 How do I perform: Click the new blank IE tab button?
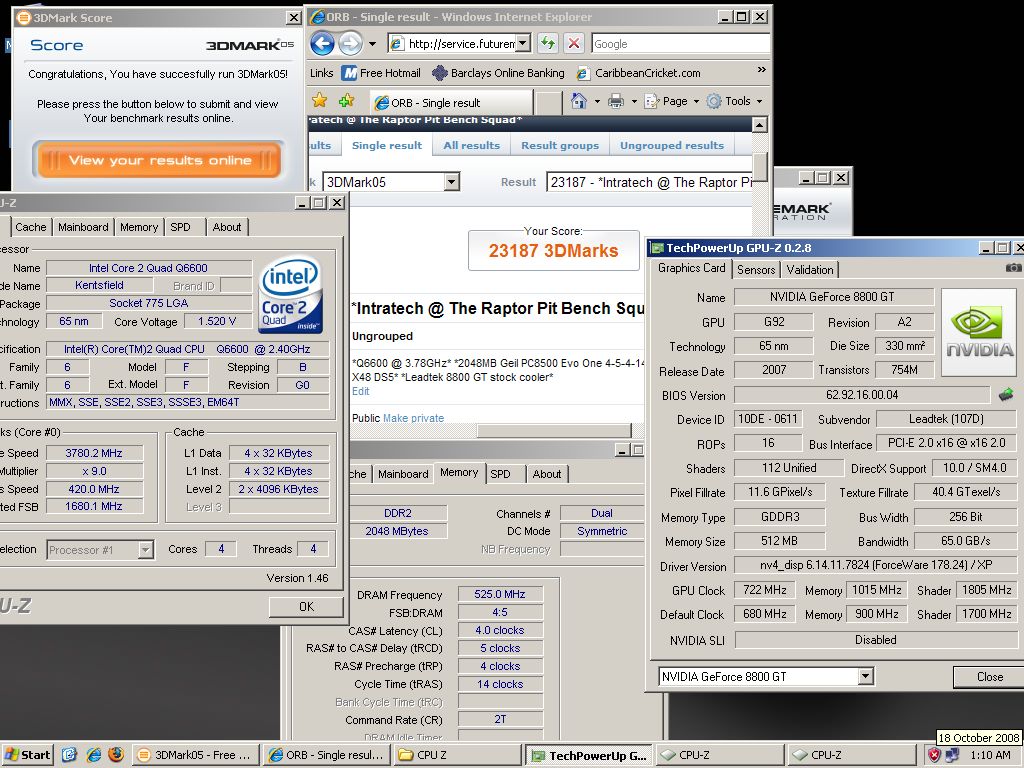point(549,102)
